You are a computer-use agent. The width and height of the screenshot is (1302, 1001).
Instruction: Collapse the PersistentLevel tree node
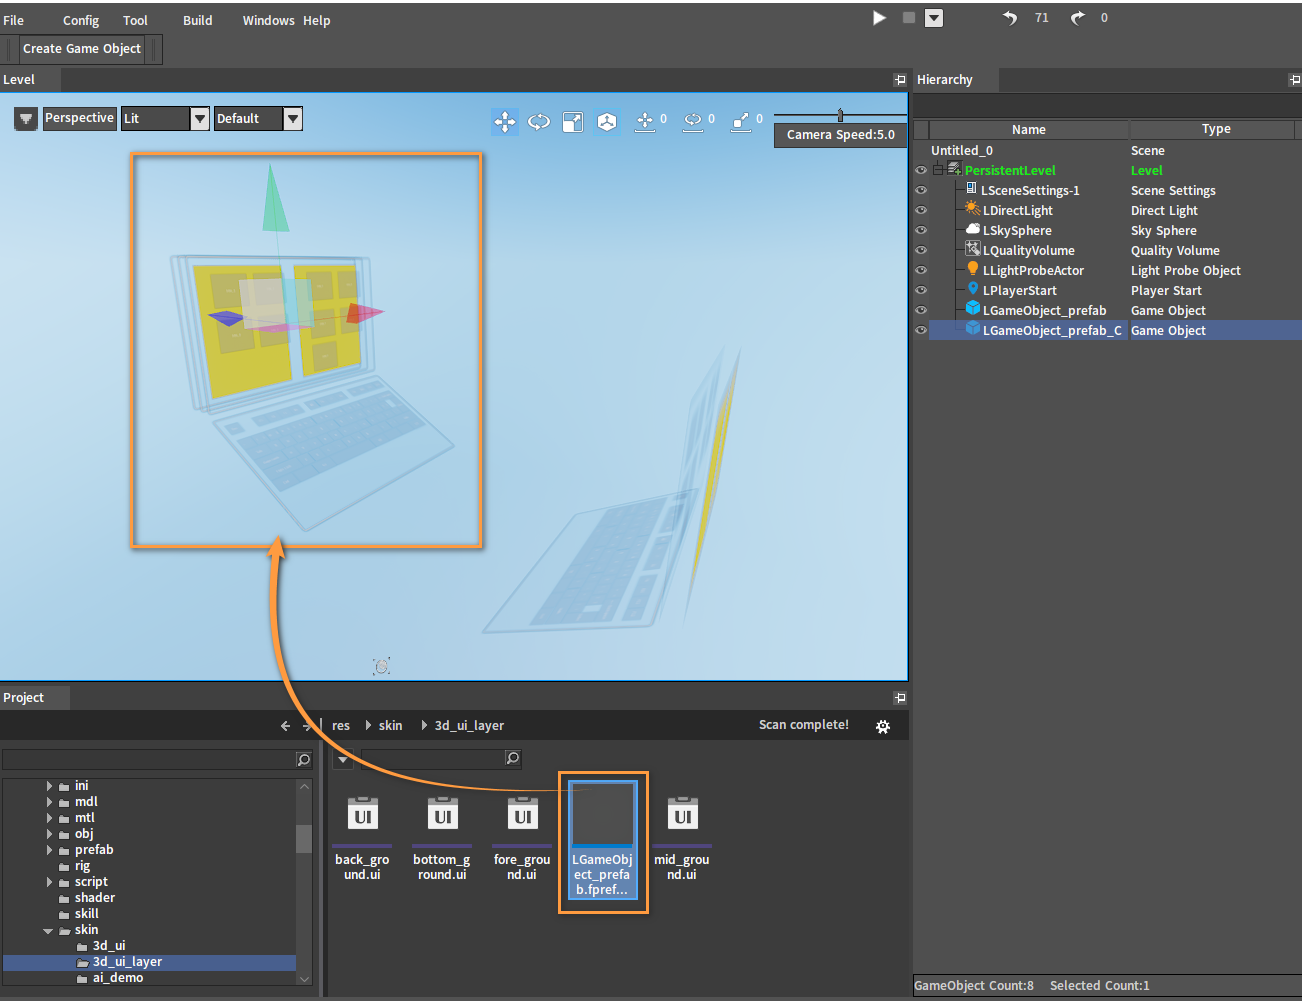pos(938,170)
